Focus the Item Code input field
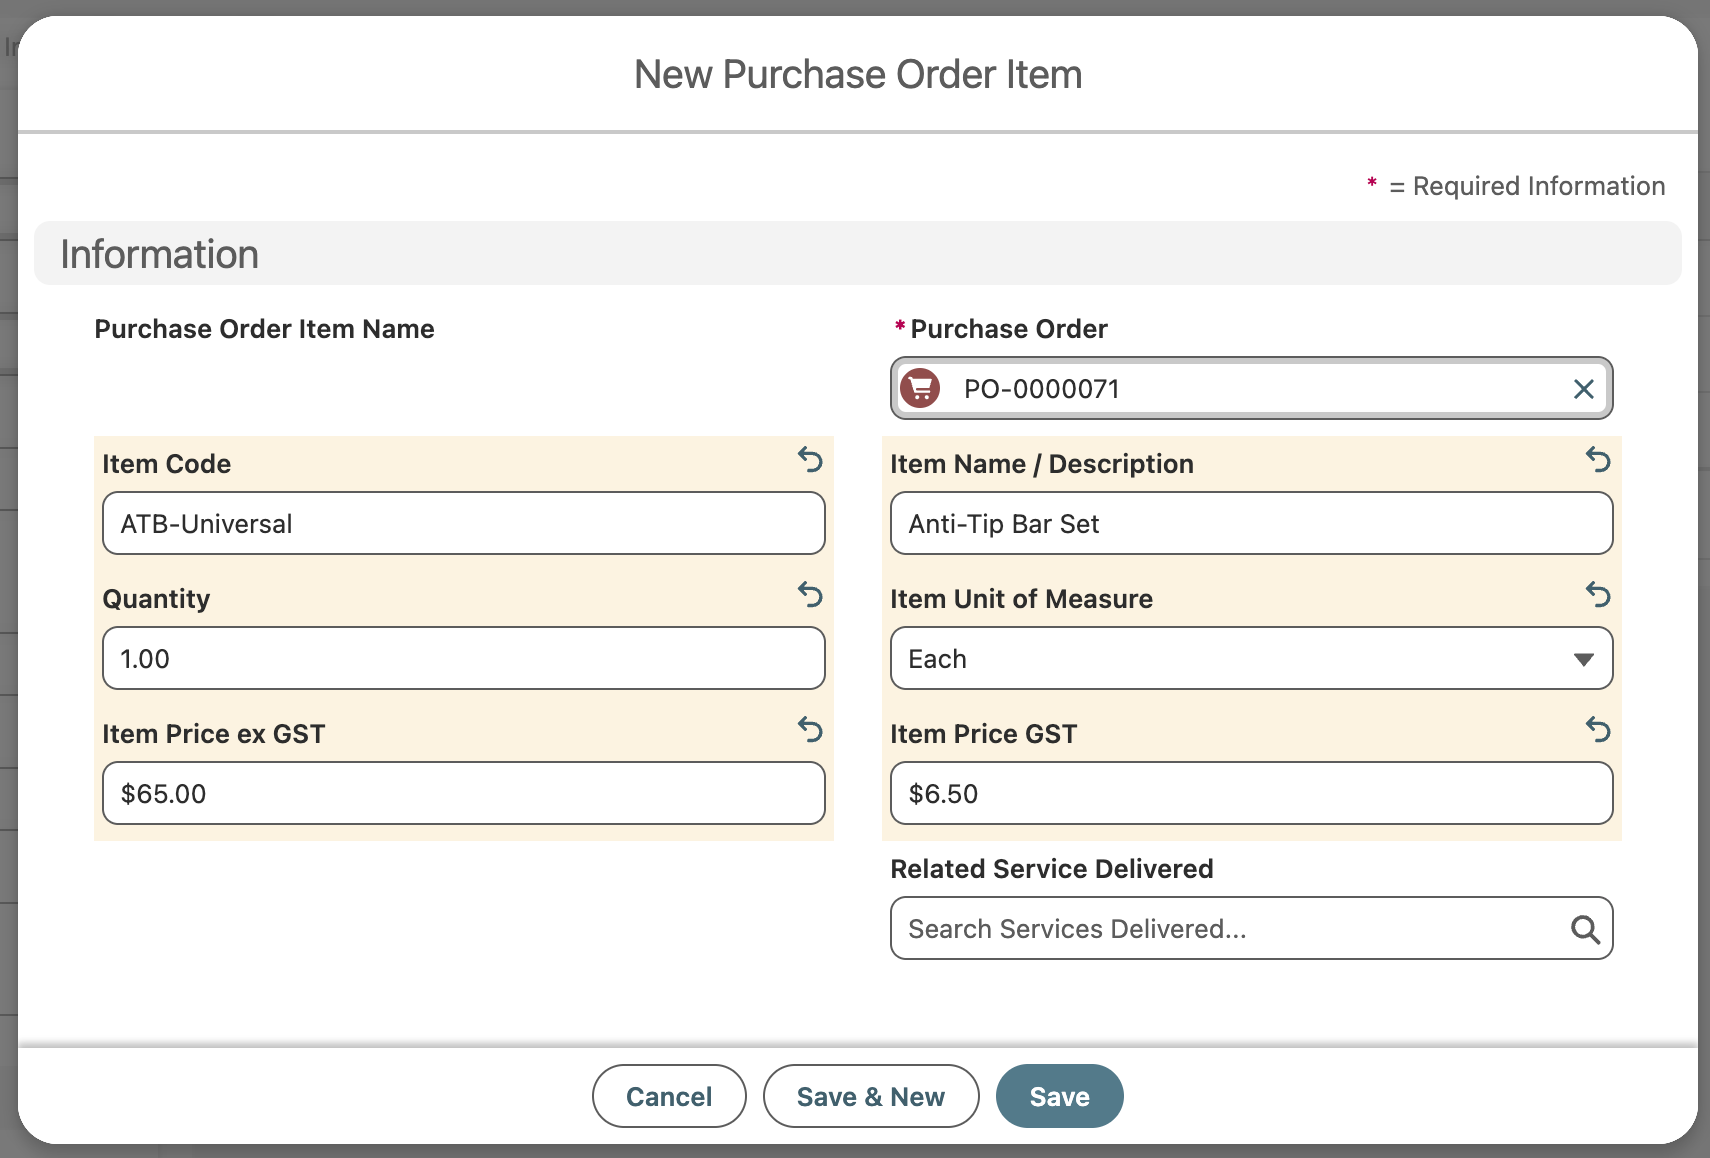 click(x=463, y=524)
